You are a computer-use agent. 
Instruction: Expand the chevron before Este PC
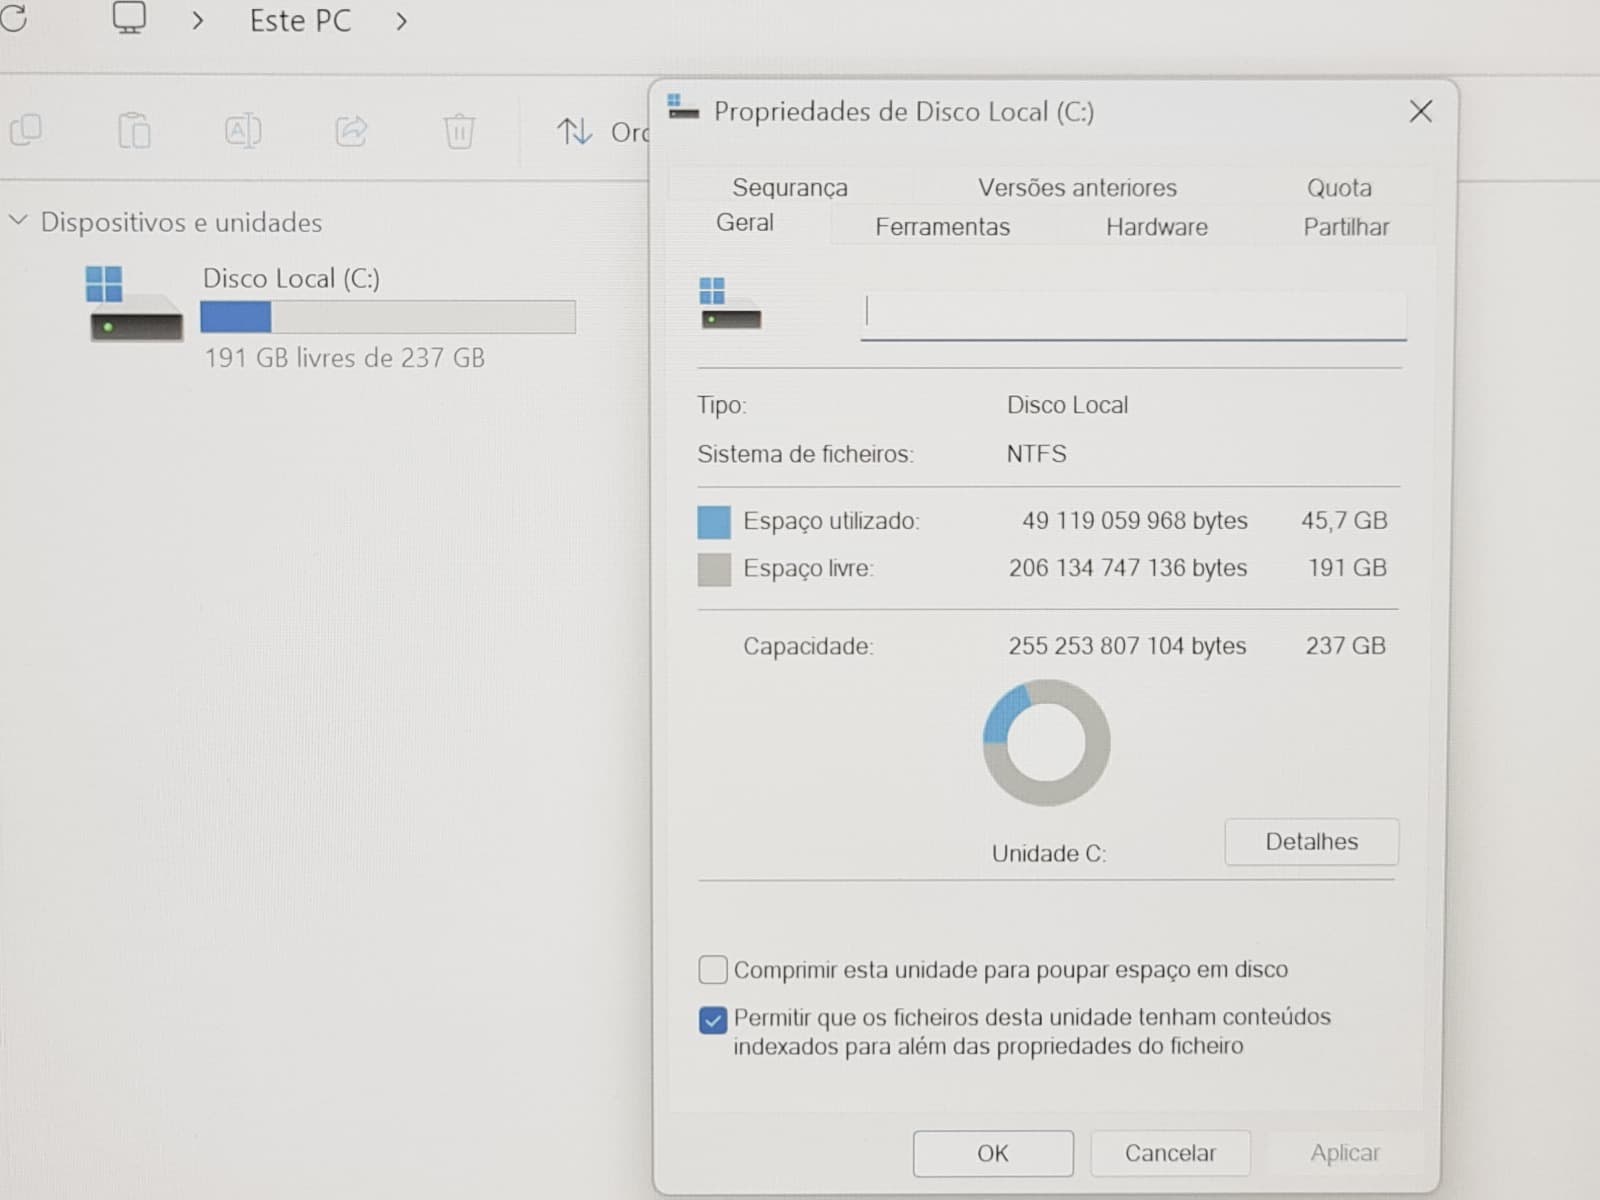(198, 21)
